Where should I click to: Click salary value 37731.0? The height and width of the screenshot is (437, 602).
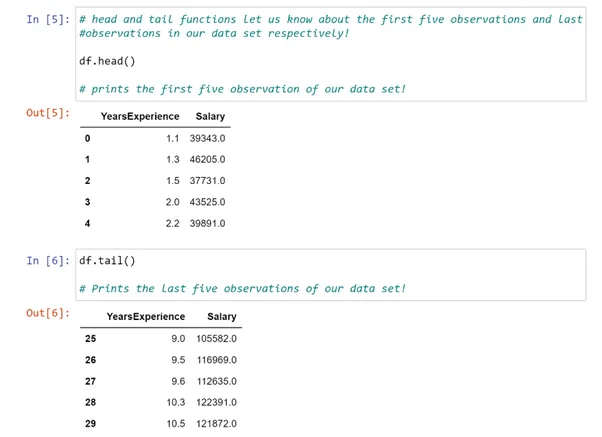207,180
